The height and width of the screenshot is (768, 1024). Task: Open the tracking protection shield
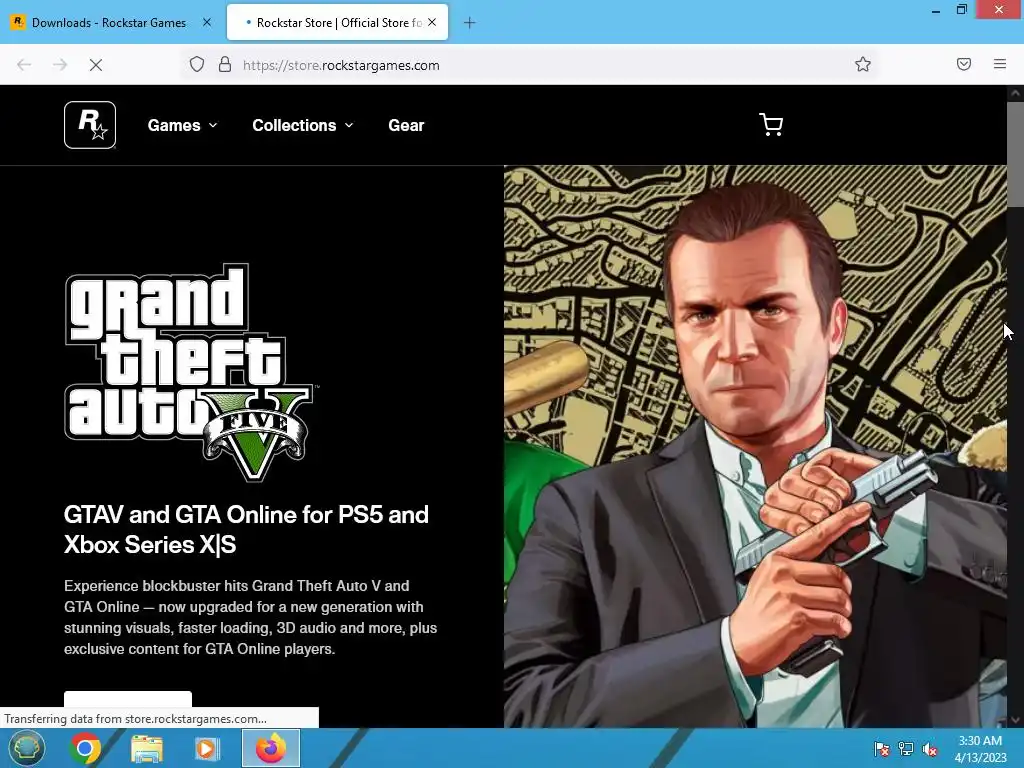click(197, 64)
